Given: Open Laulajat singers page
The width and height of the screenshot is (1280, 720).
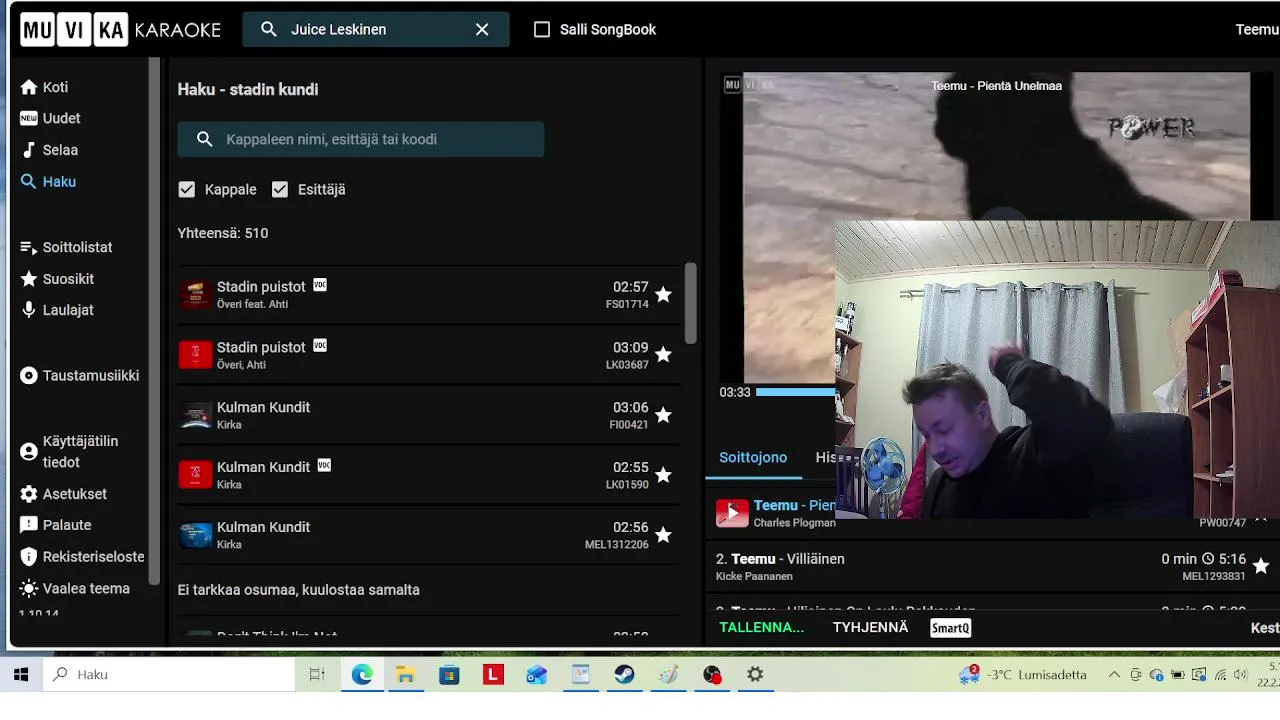Looking at the screenshot, I should pos(57,310).
